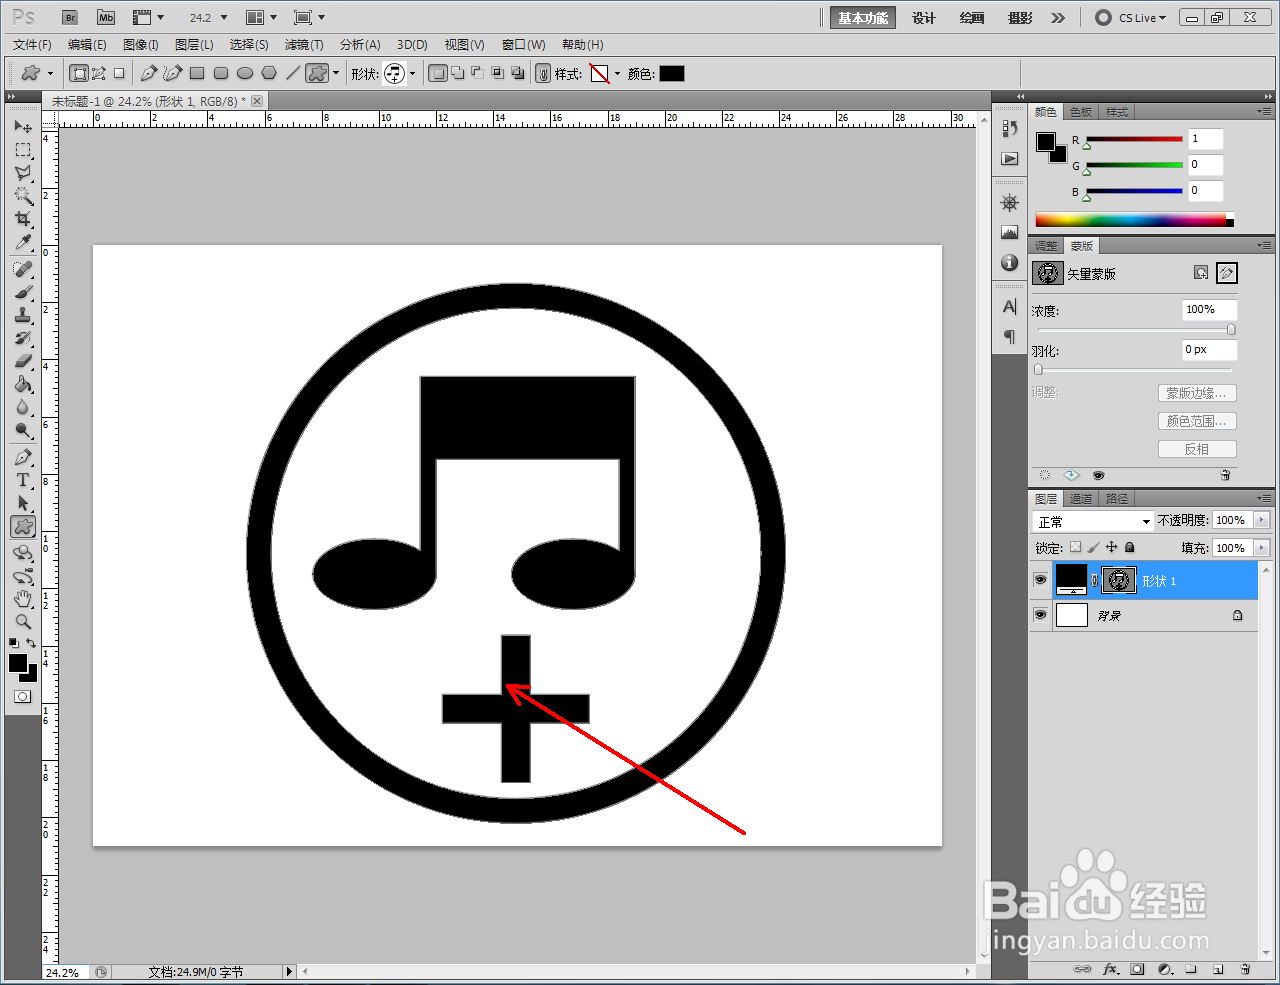Open the 文件(F) menu
Screen dimensions: 1280x985
click(33, 45)
